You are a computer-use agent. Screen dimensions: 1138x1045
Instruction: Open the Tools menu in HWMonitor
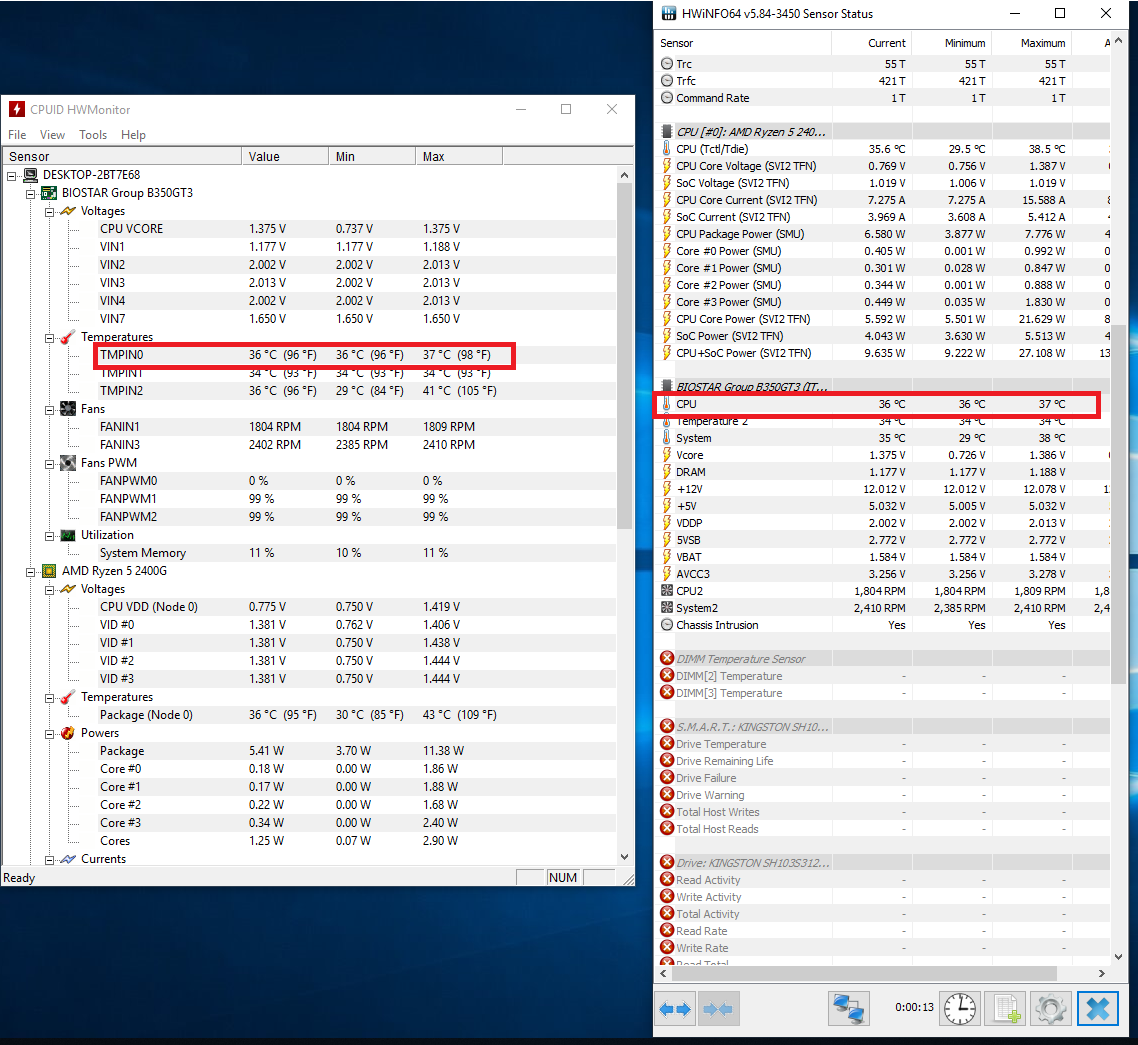[93, 135]
